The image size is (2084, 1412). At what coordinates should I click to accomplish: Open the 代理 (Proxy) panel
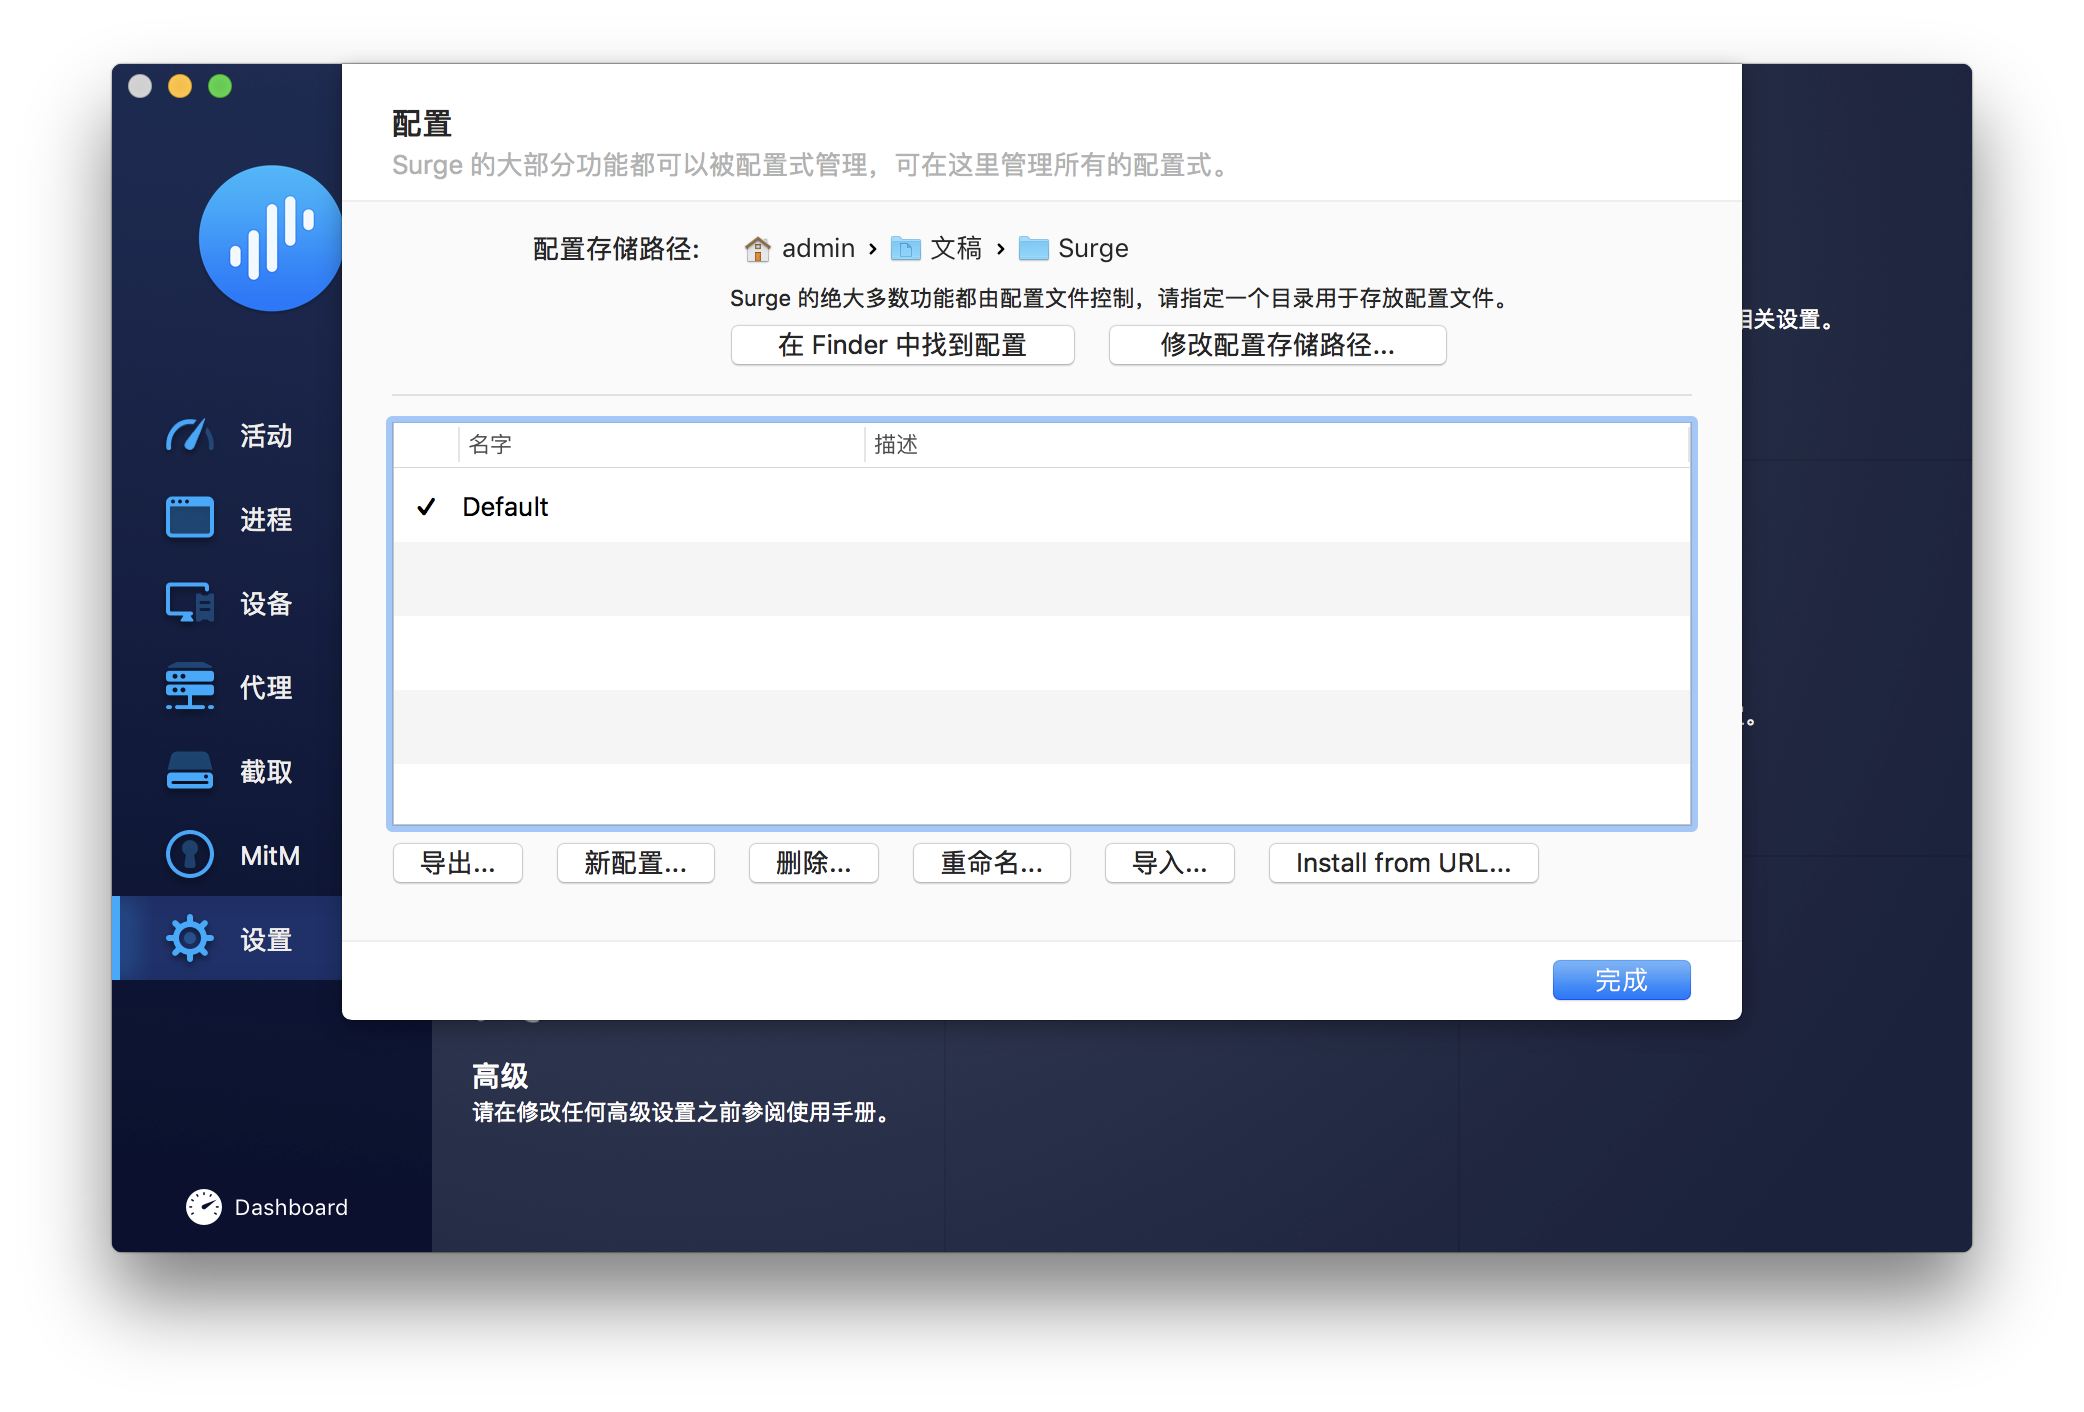(x=233, y=686)
